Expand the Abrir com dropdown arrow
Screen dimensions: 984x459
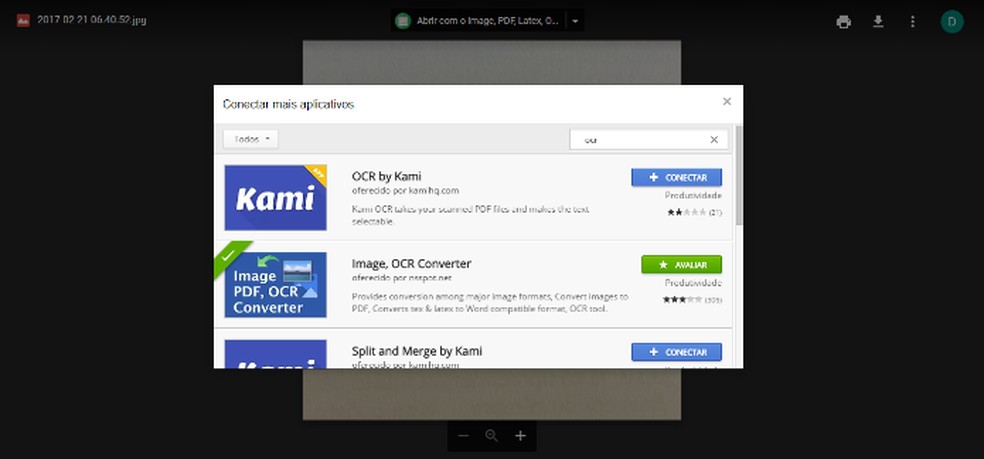(575, 21)
